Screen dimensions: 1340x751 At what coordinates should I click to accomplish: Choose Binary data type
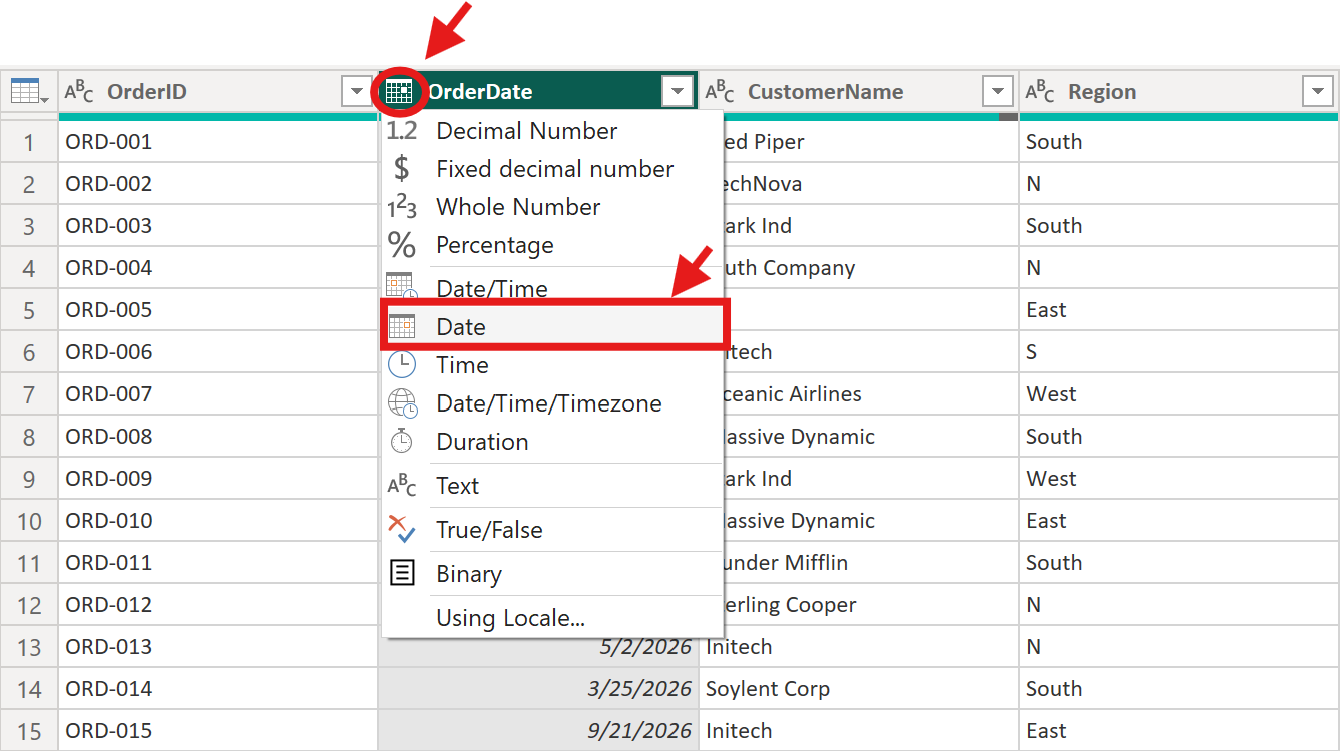click(552, 574)
